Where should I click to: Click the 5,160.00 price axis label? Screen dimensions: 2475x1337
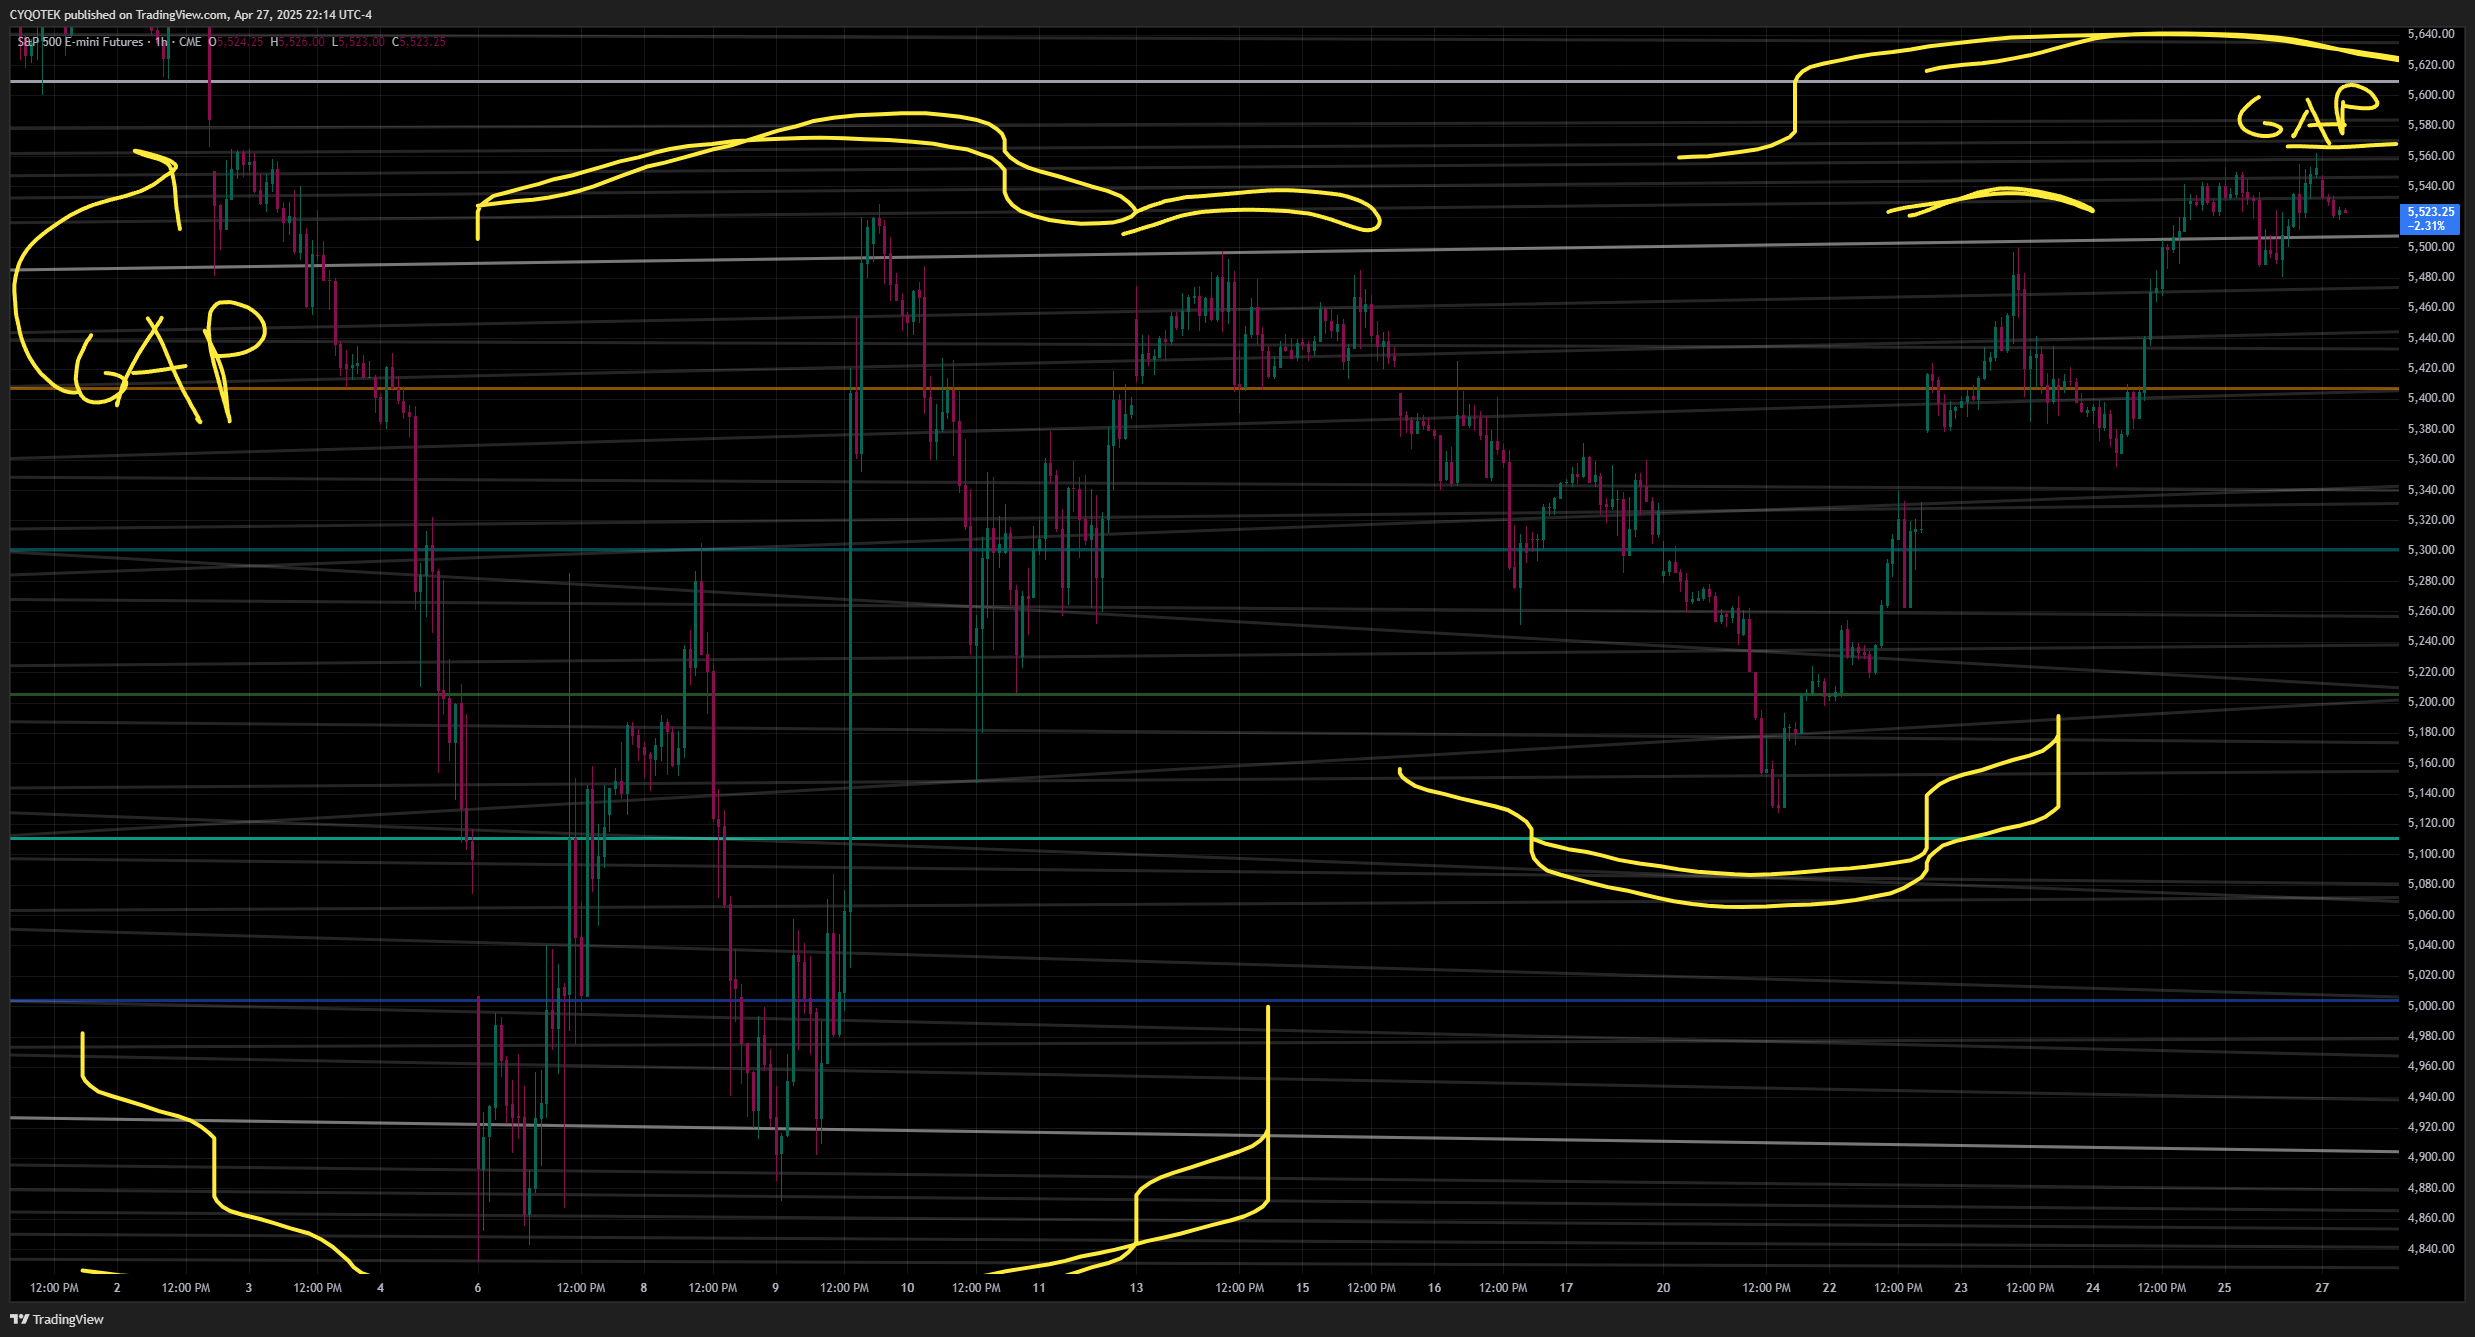2431,763
